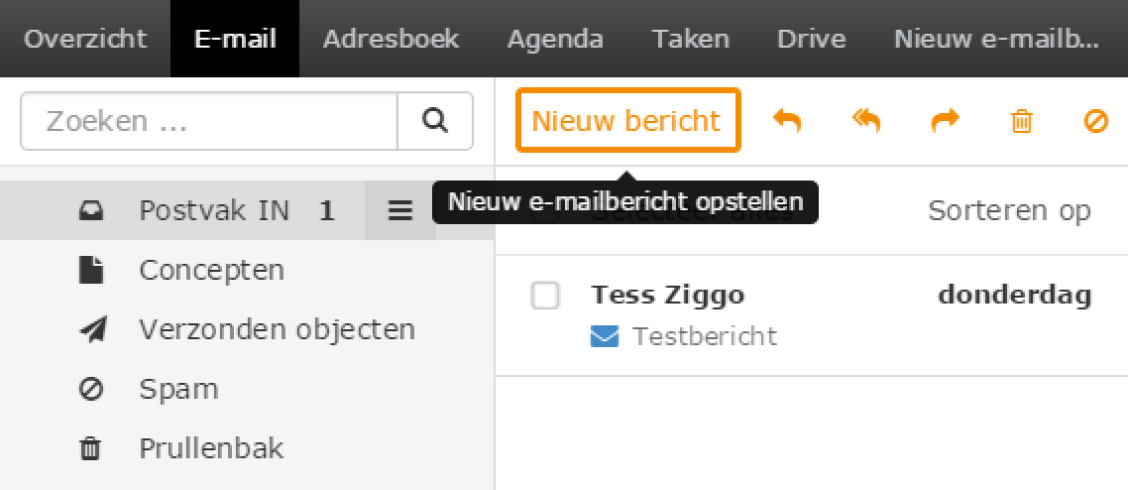This screenshot has height=490, width=1128.
Task: Tick the checkbox next to Tess Ziggo
Action: [545, 296]
